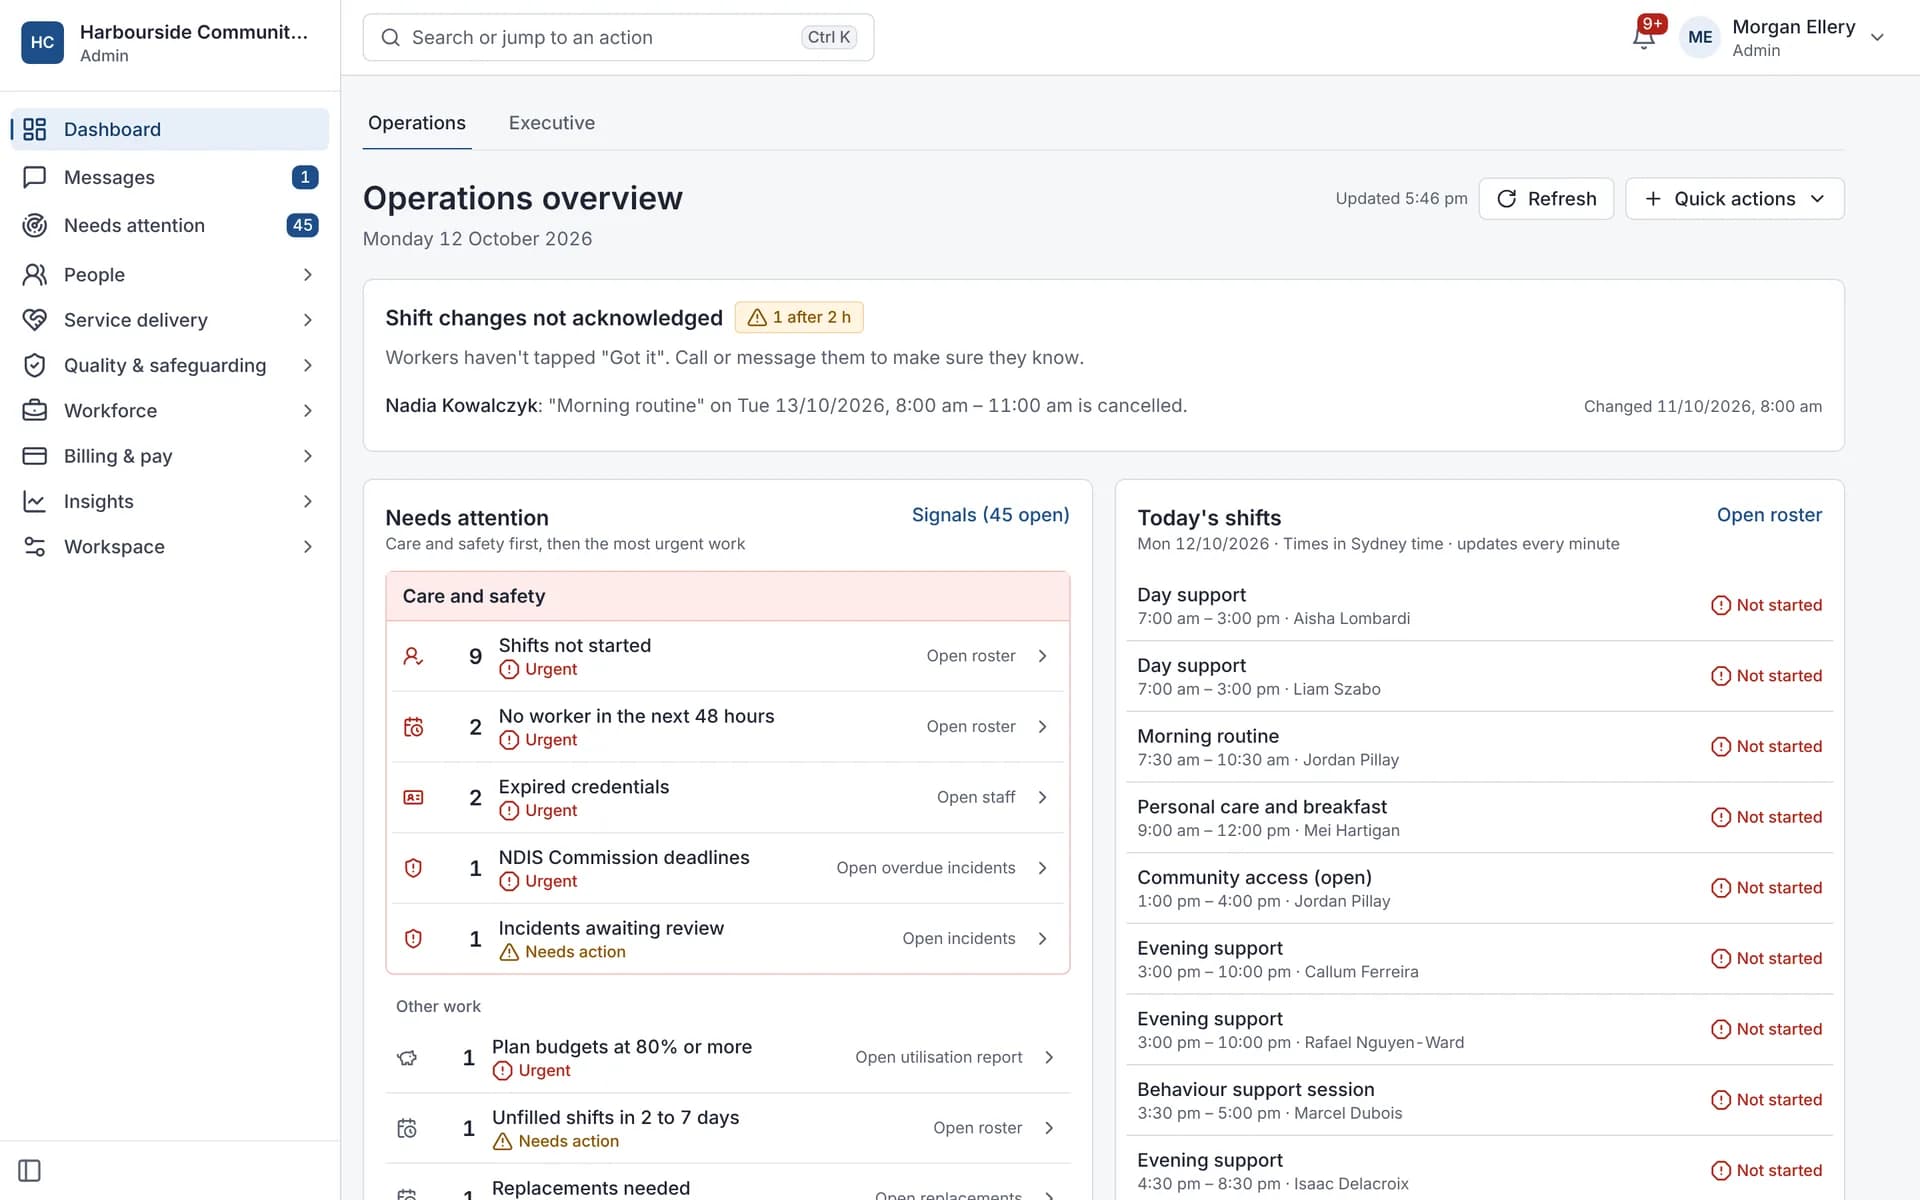The height and width of the screenshot is (1200, 1920).
Task: Click the Workspace sliders icon
Action: point(35,546)
